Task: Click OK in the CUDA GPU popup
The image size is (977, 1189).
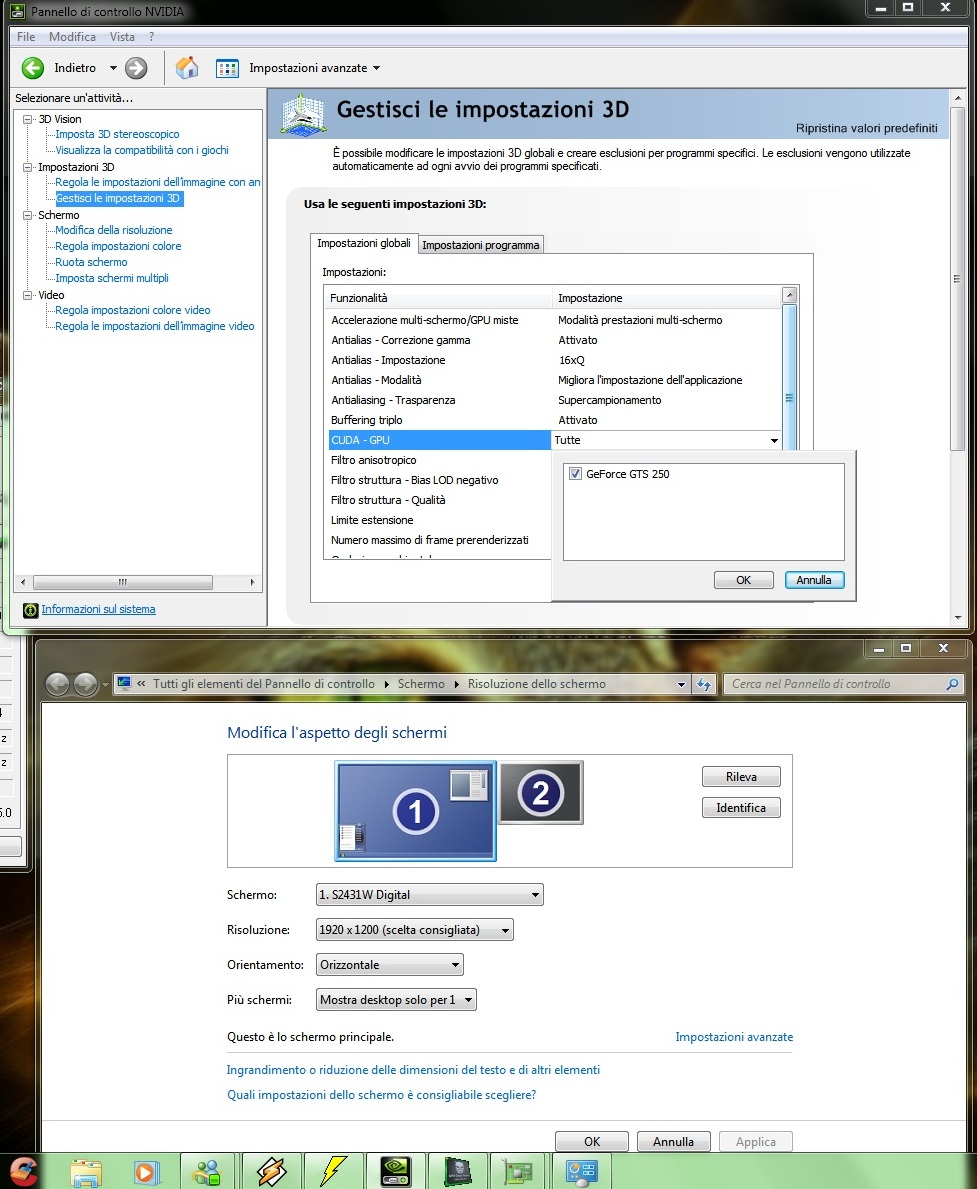Action: [743, 580]
